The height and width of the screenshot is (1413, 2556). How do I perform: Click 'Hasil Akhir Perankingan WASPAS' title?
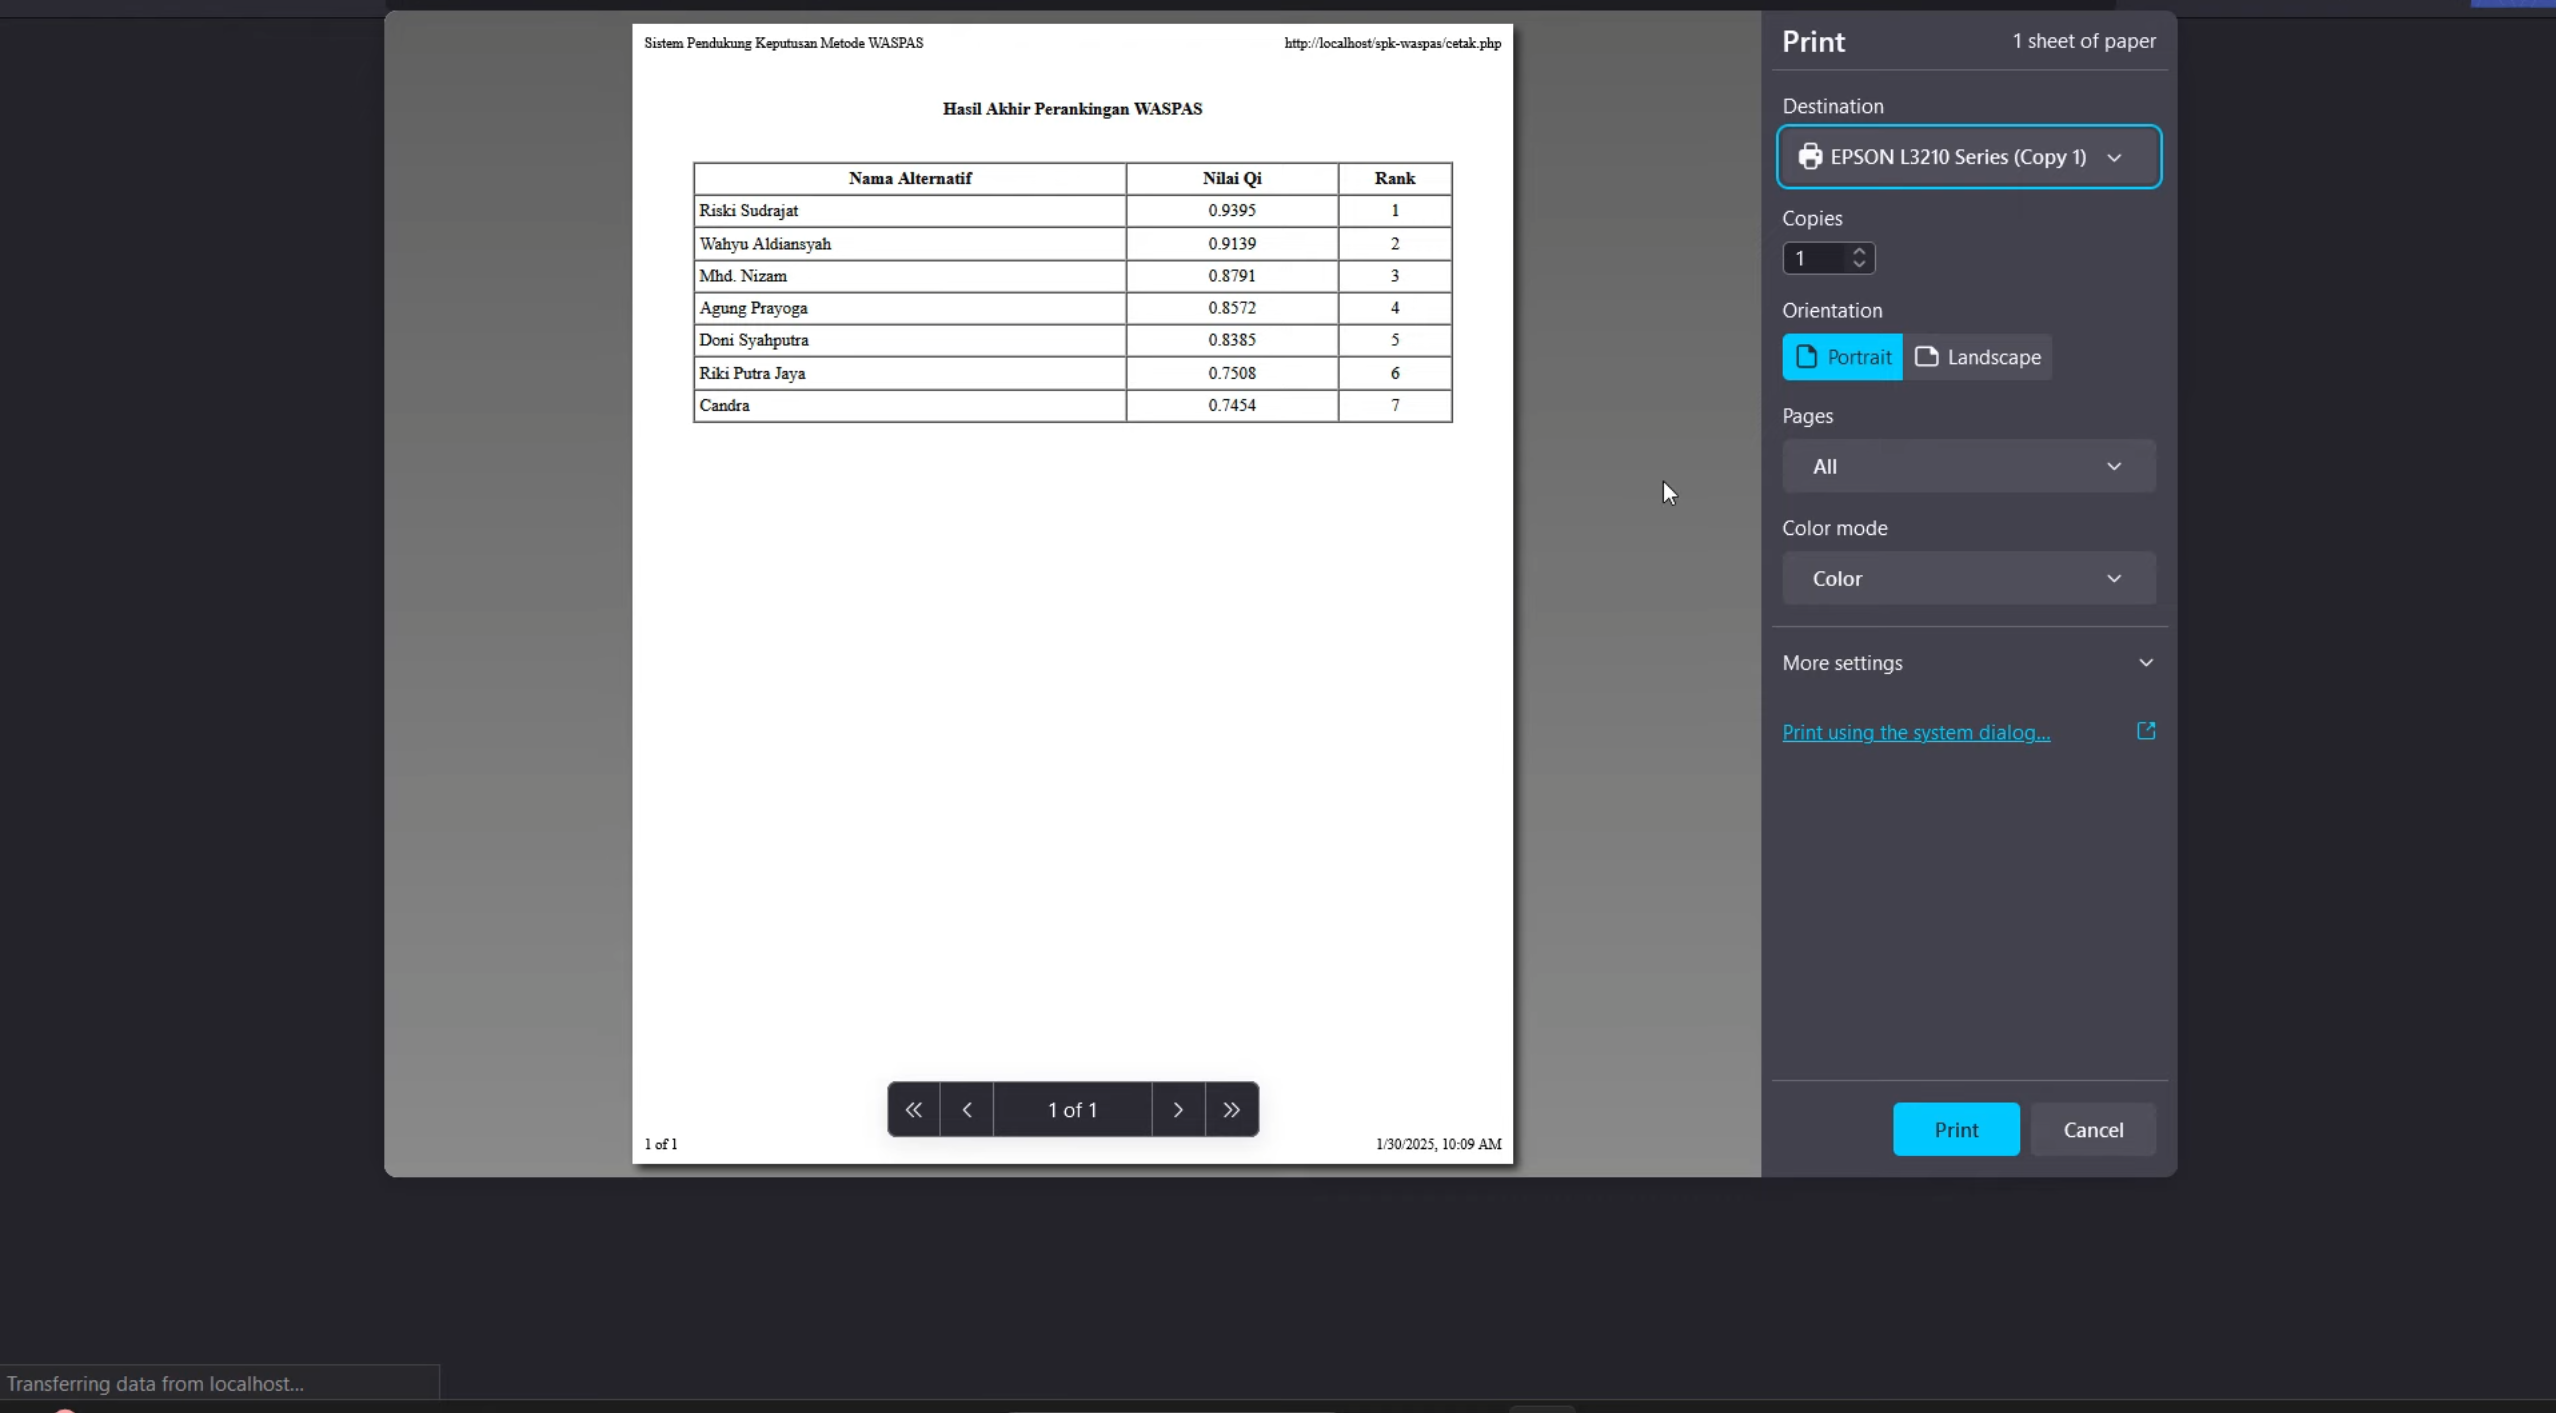(1072, 109)
